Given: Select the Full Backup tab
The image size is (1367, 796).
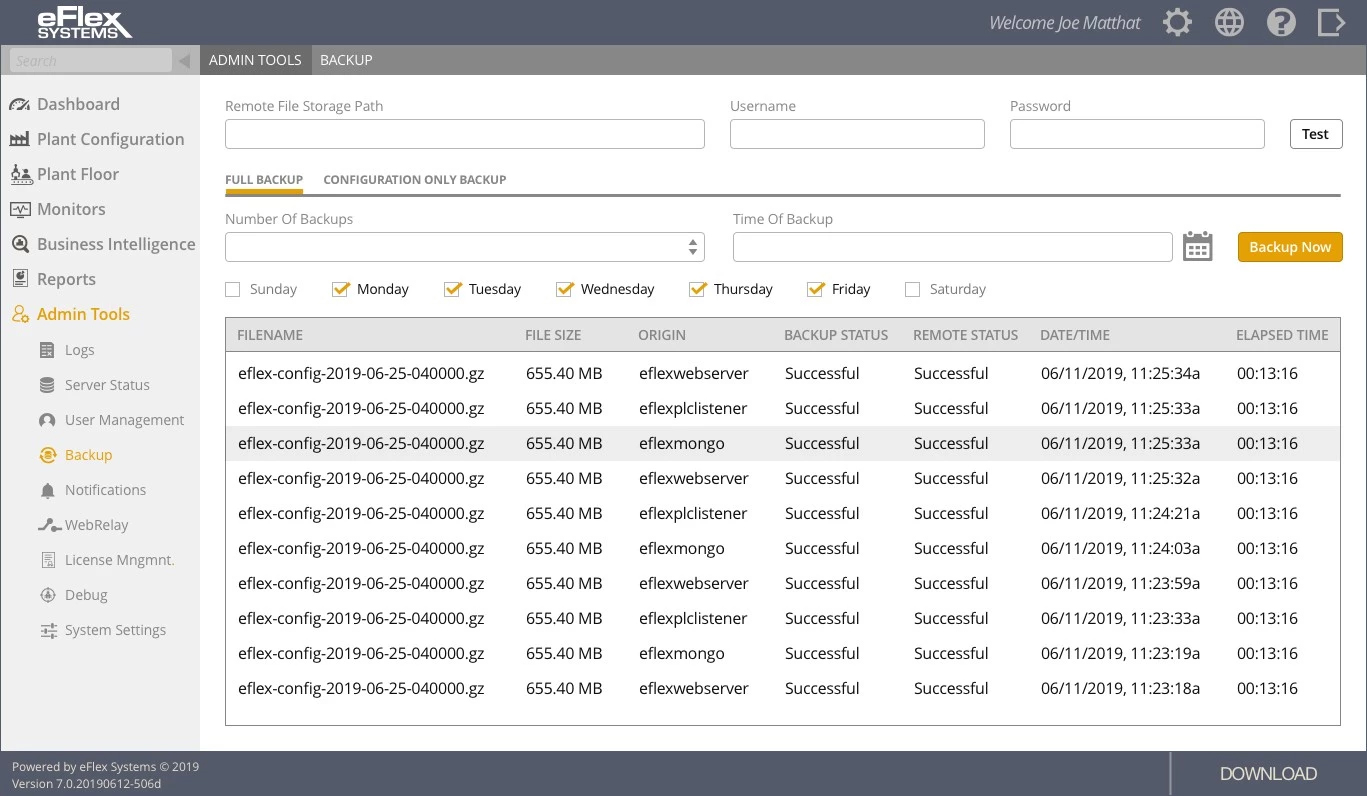Looking at the screenshot, I should [264, 180].
